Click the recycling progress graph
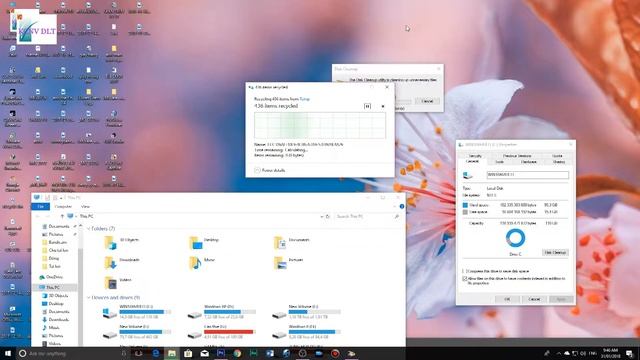 (x=320, y=125)
